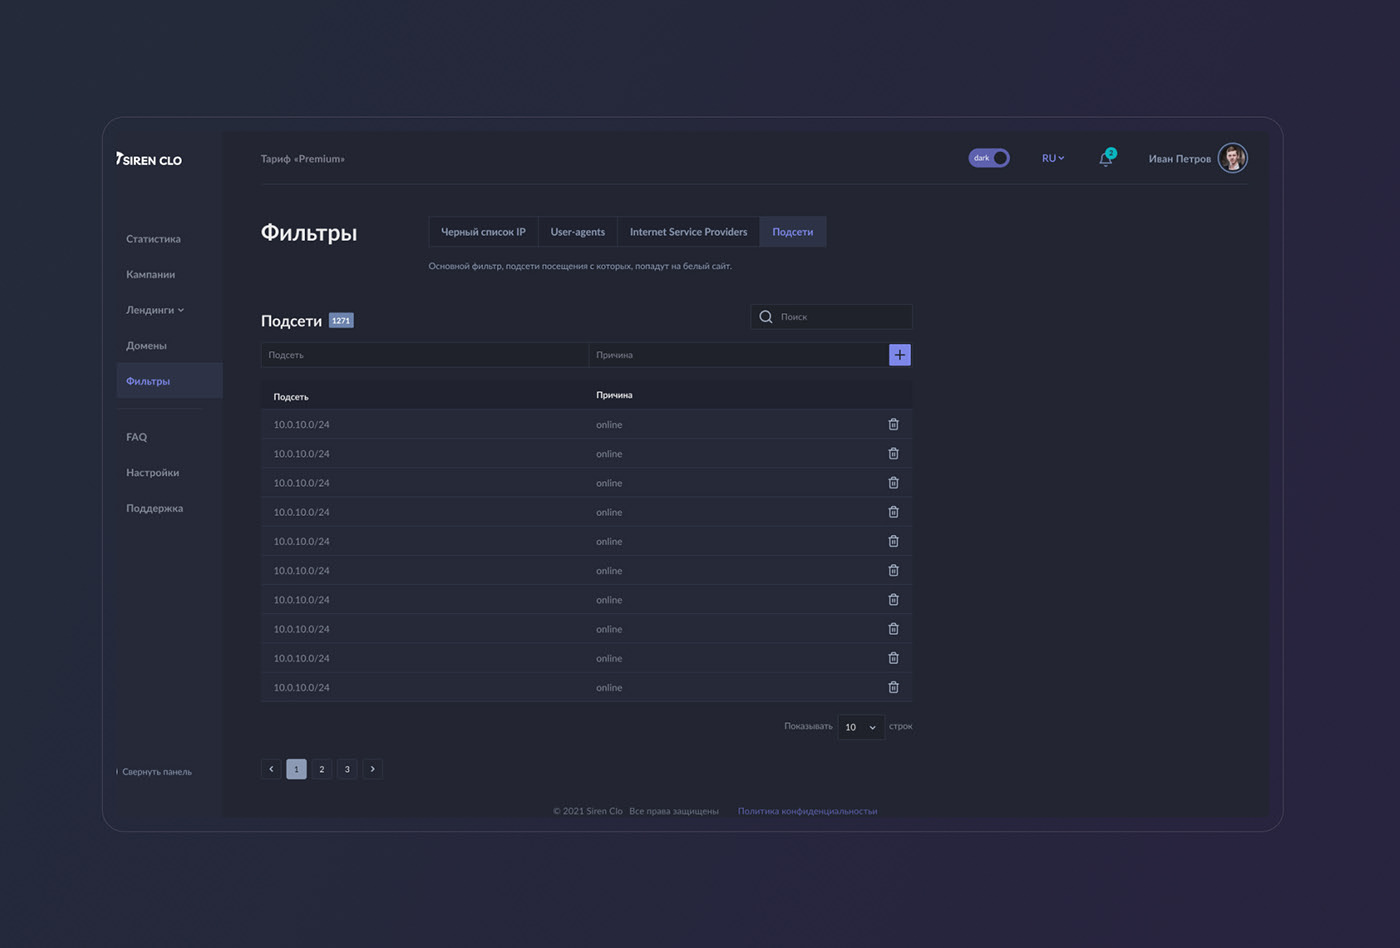Delete the last subnet row via trash icon
Viewport: 1400px width, 948px height.
click(x=894, y=687)
